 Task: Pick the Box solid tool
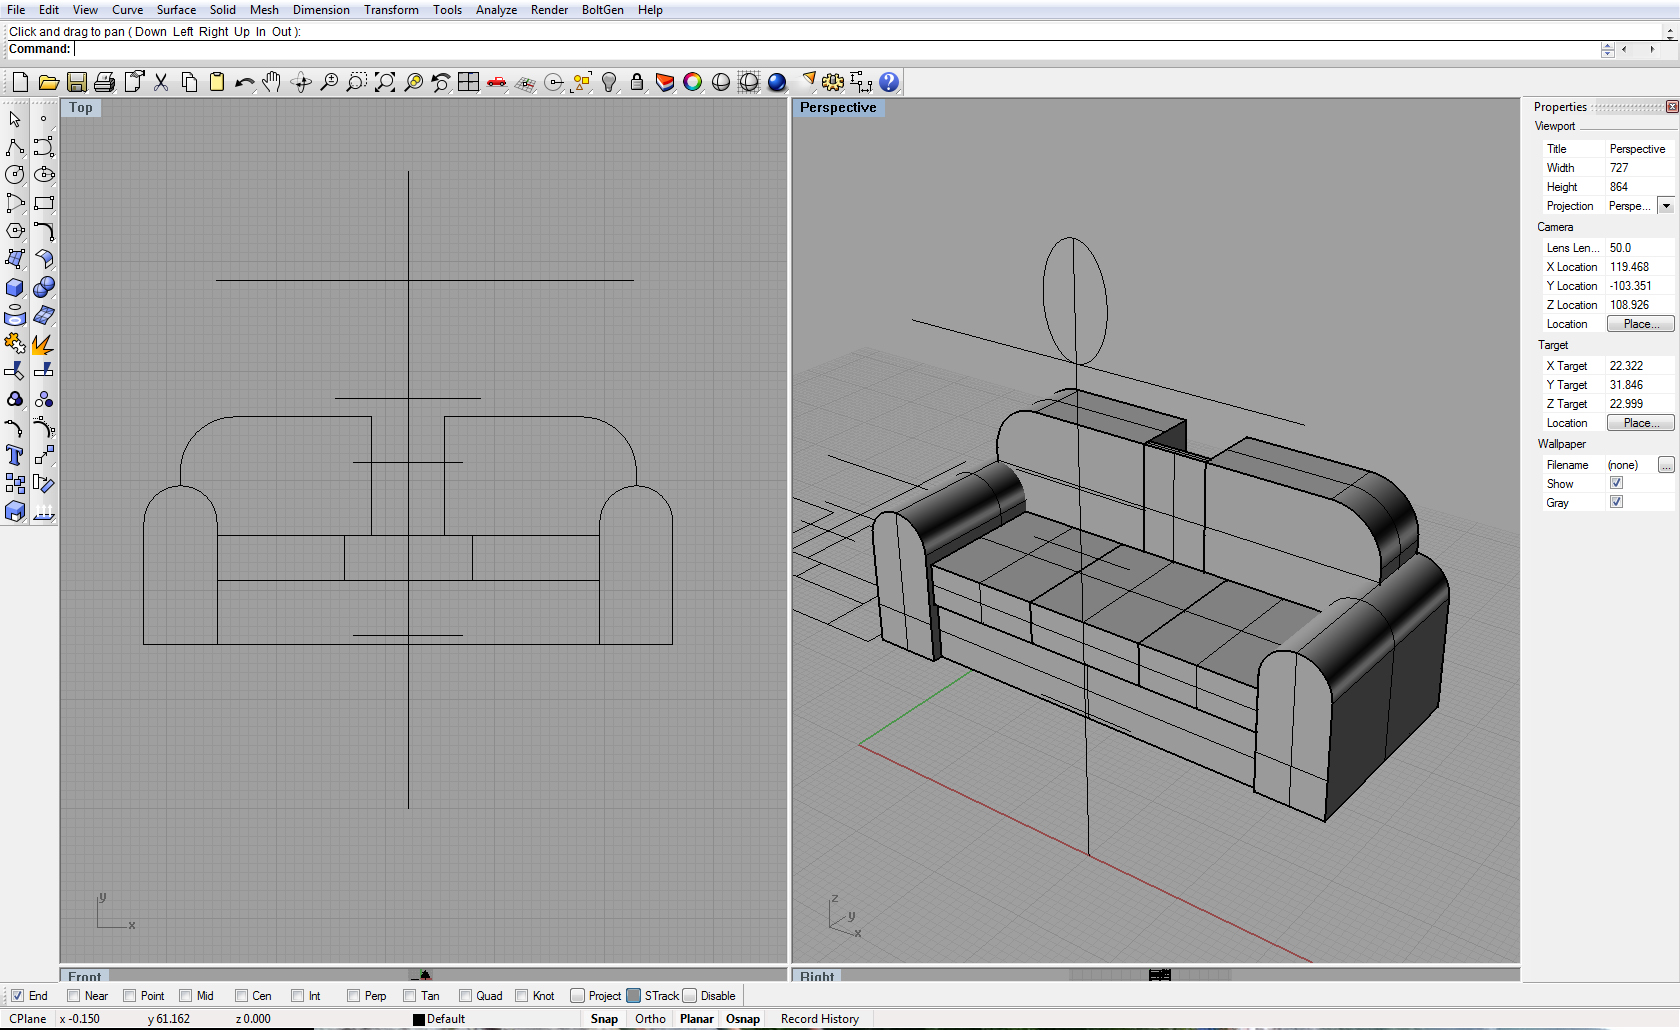(15, 287)
